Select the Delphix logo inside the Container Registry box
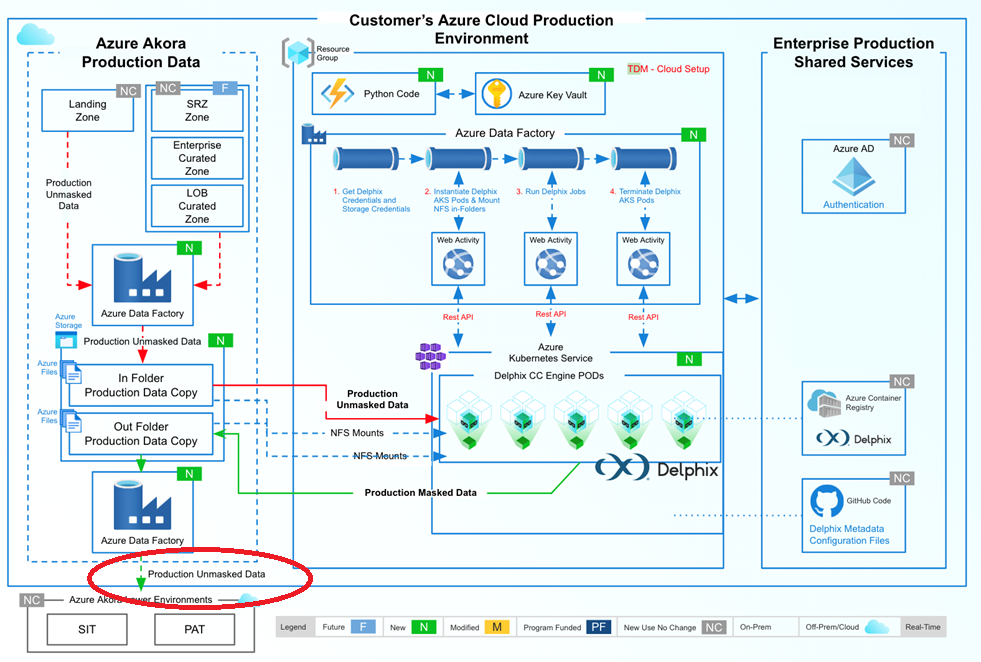 pyautogui.click(x=853, y=439)
